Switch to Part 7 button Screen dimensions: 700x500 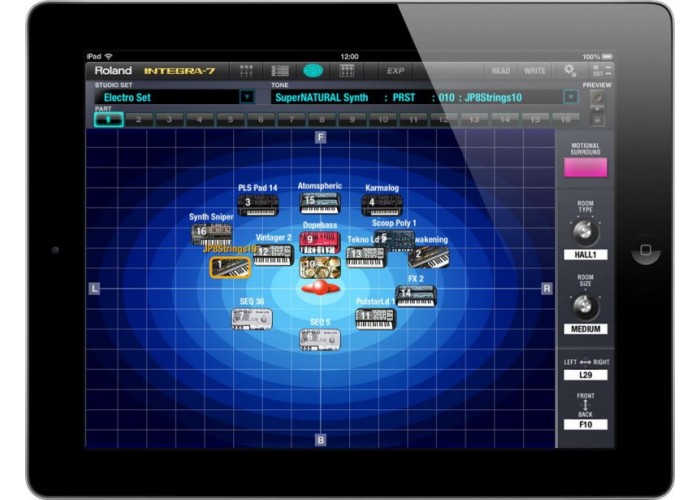291,119
